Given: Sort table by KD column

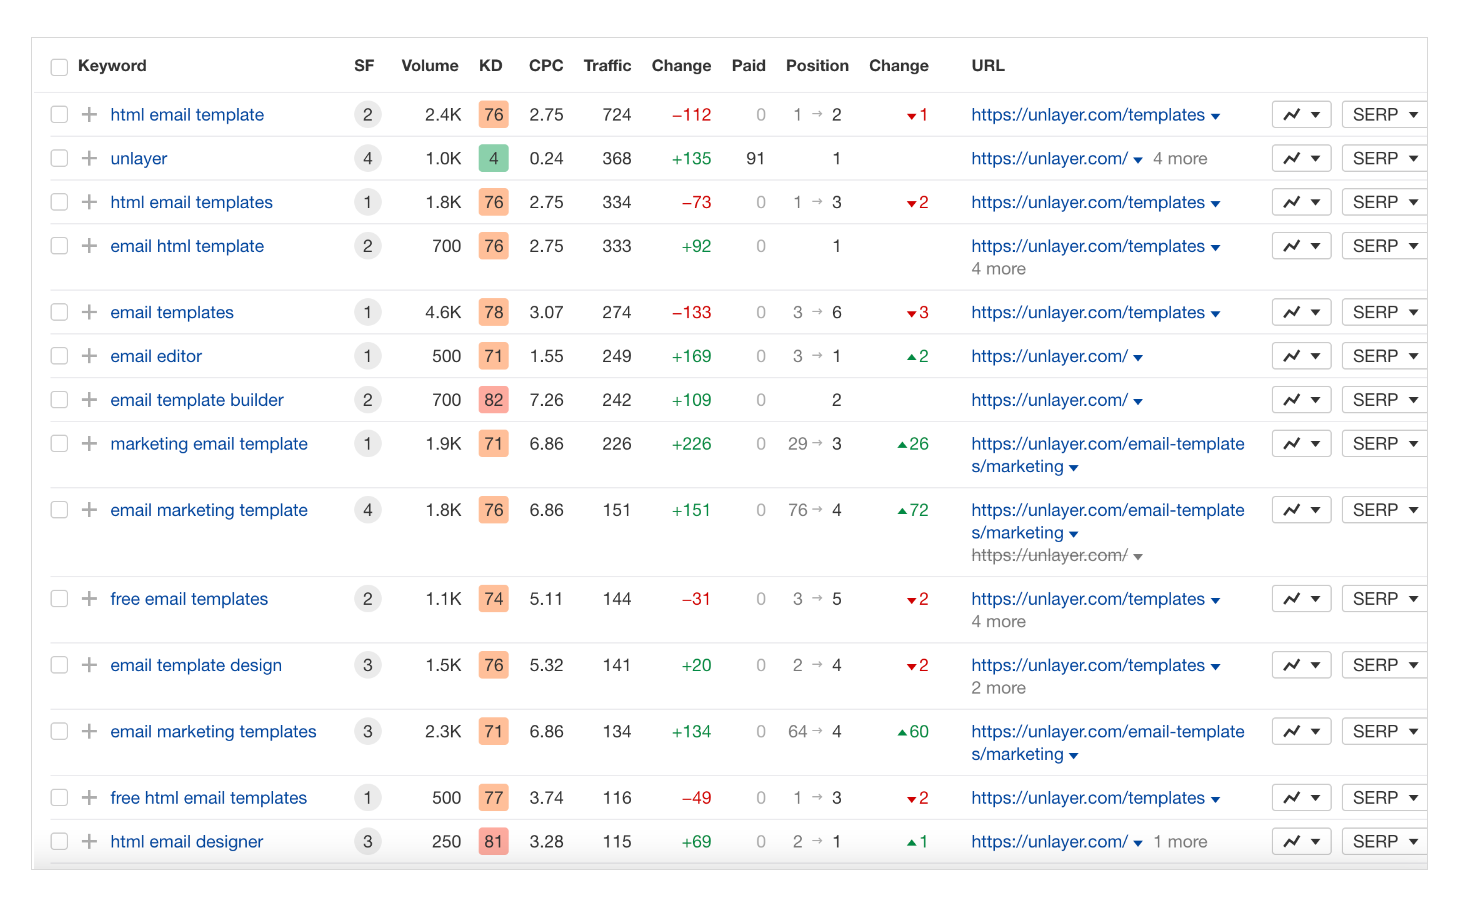Looking at the screenshot, I should [490, 66].
